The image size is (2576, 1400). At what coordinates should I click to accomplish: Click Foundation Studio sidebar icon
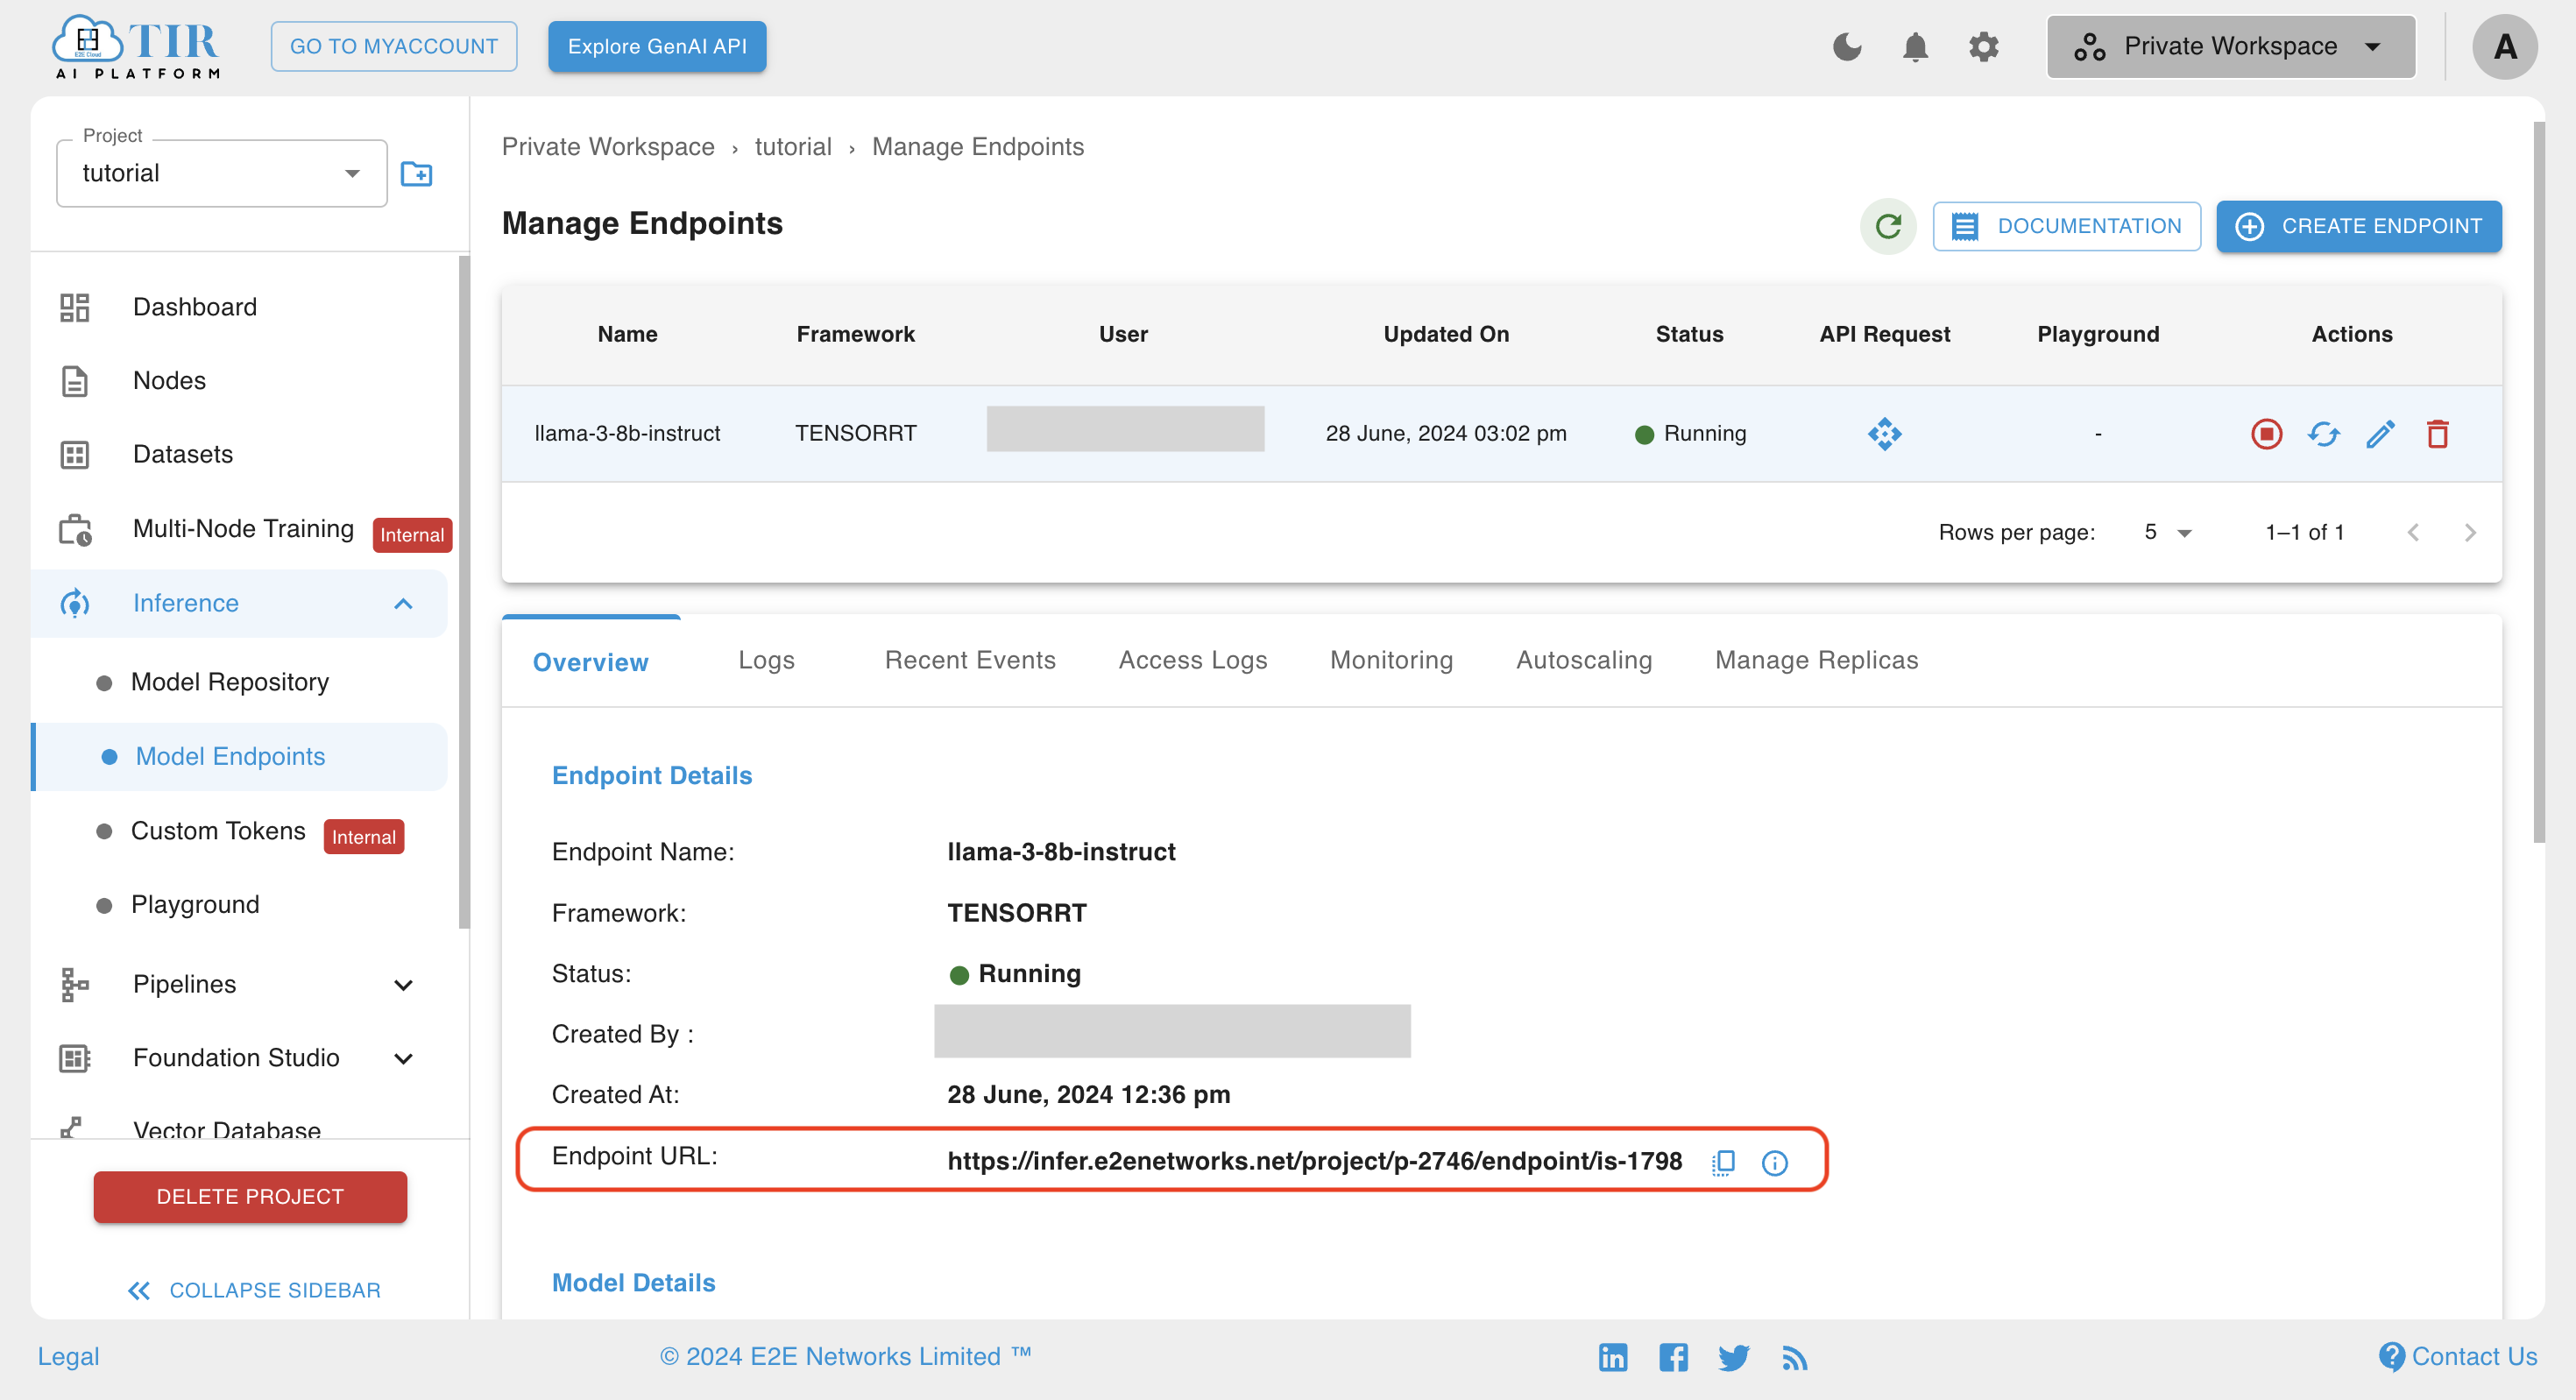[x=75, y=1058]
